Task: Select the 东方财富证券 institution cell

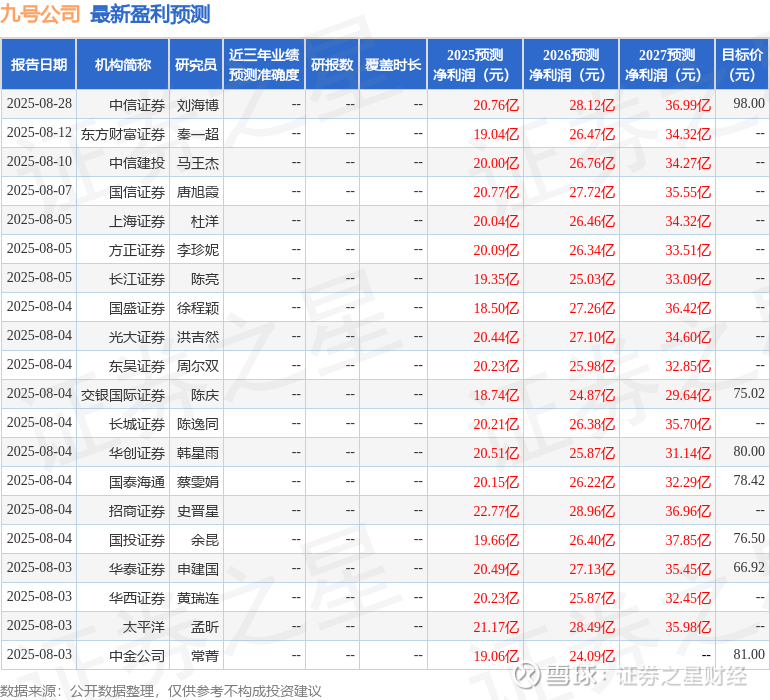Action: tap(123, 134)
